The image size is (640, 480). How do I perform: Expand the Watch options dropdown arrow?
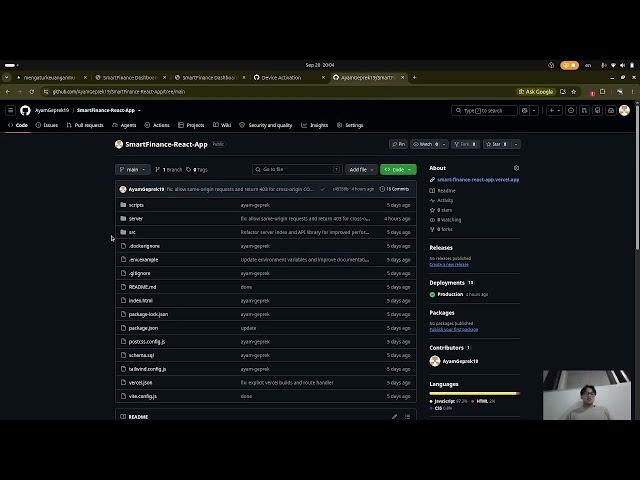[444, 144]
